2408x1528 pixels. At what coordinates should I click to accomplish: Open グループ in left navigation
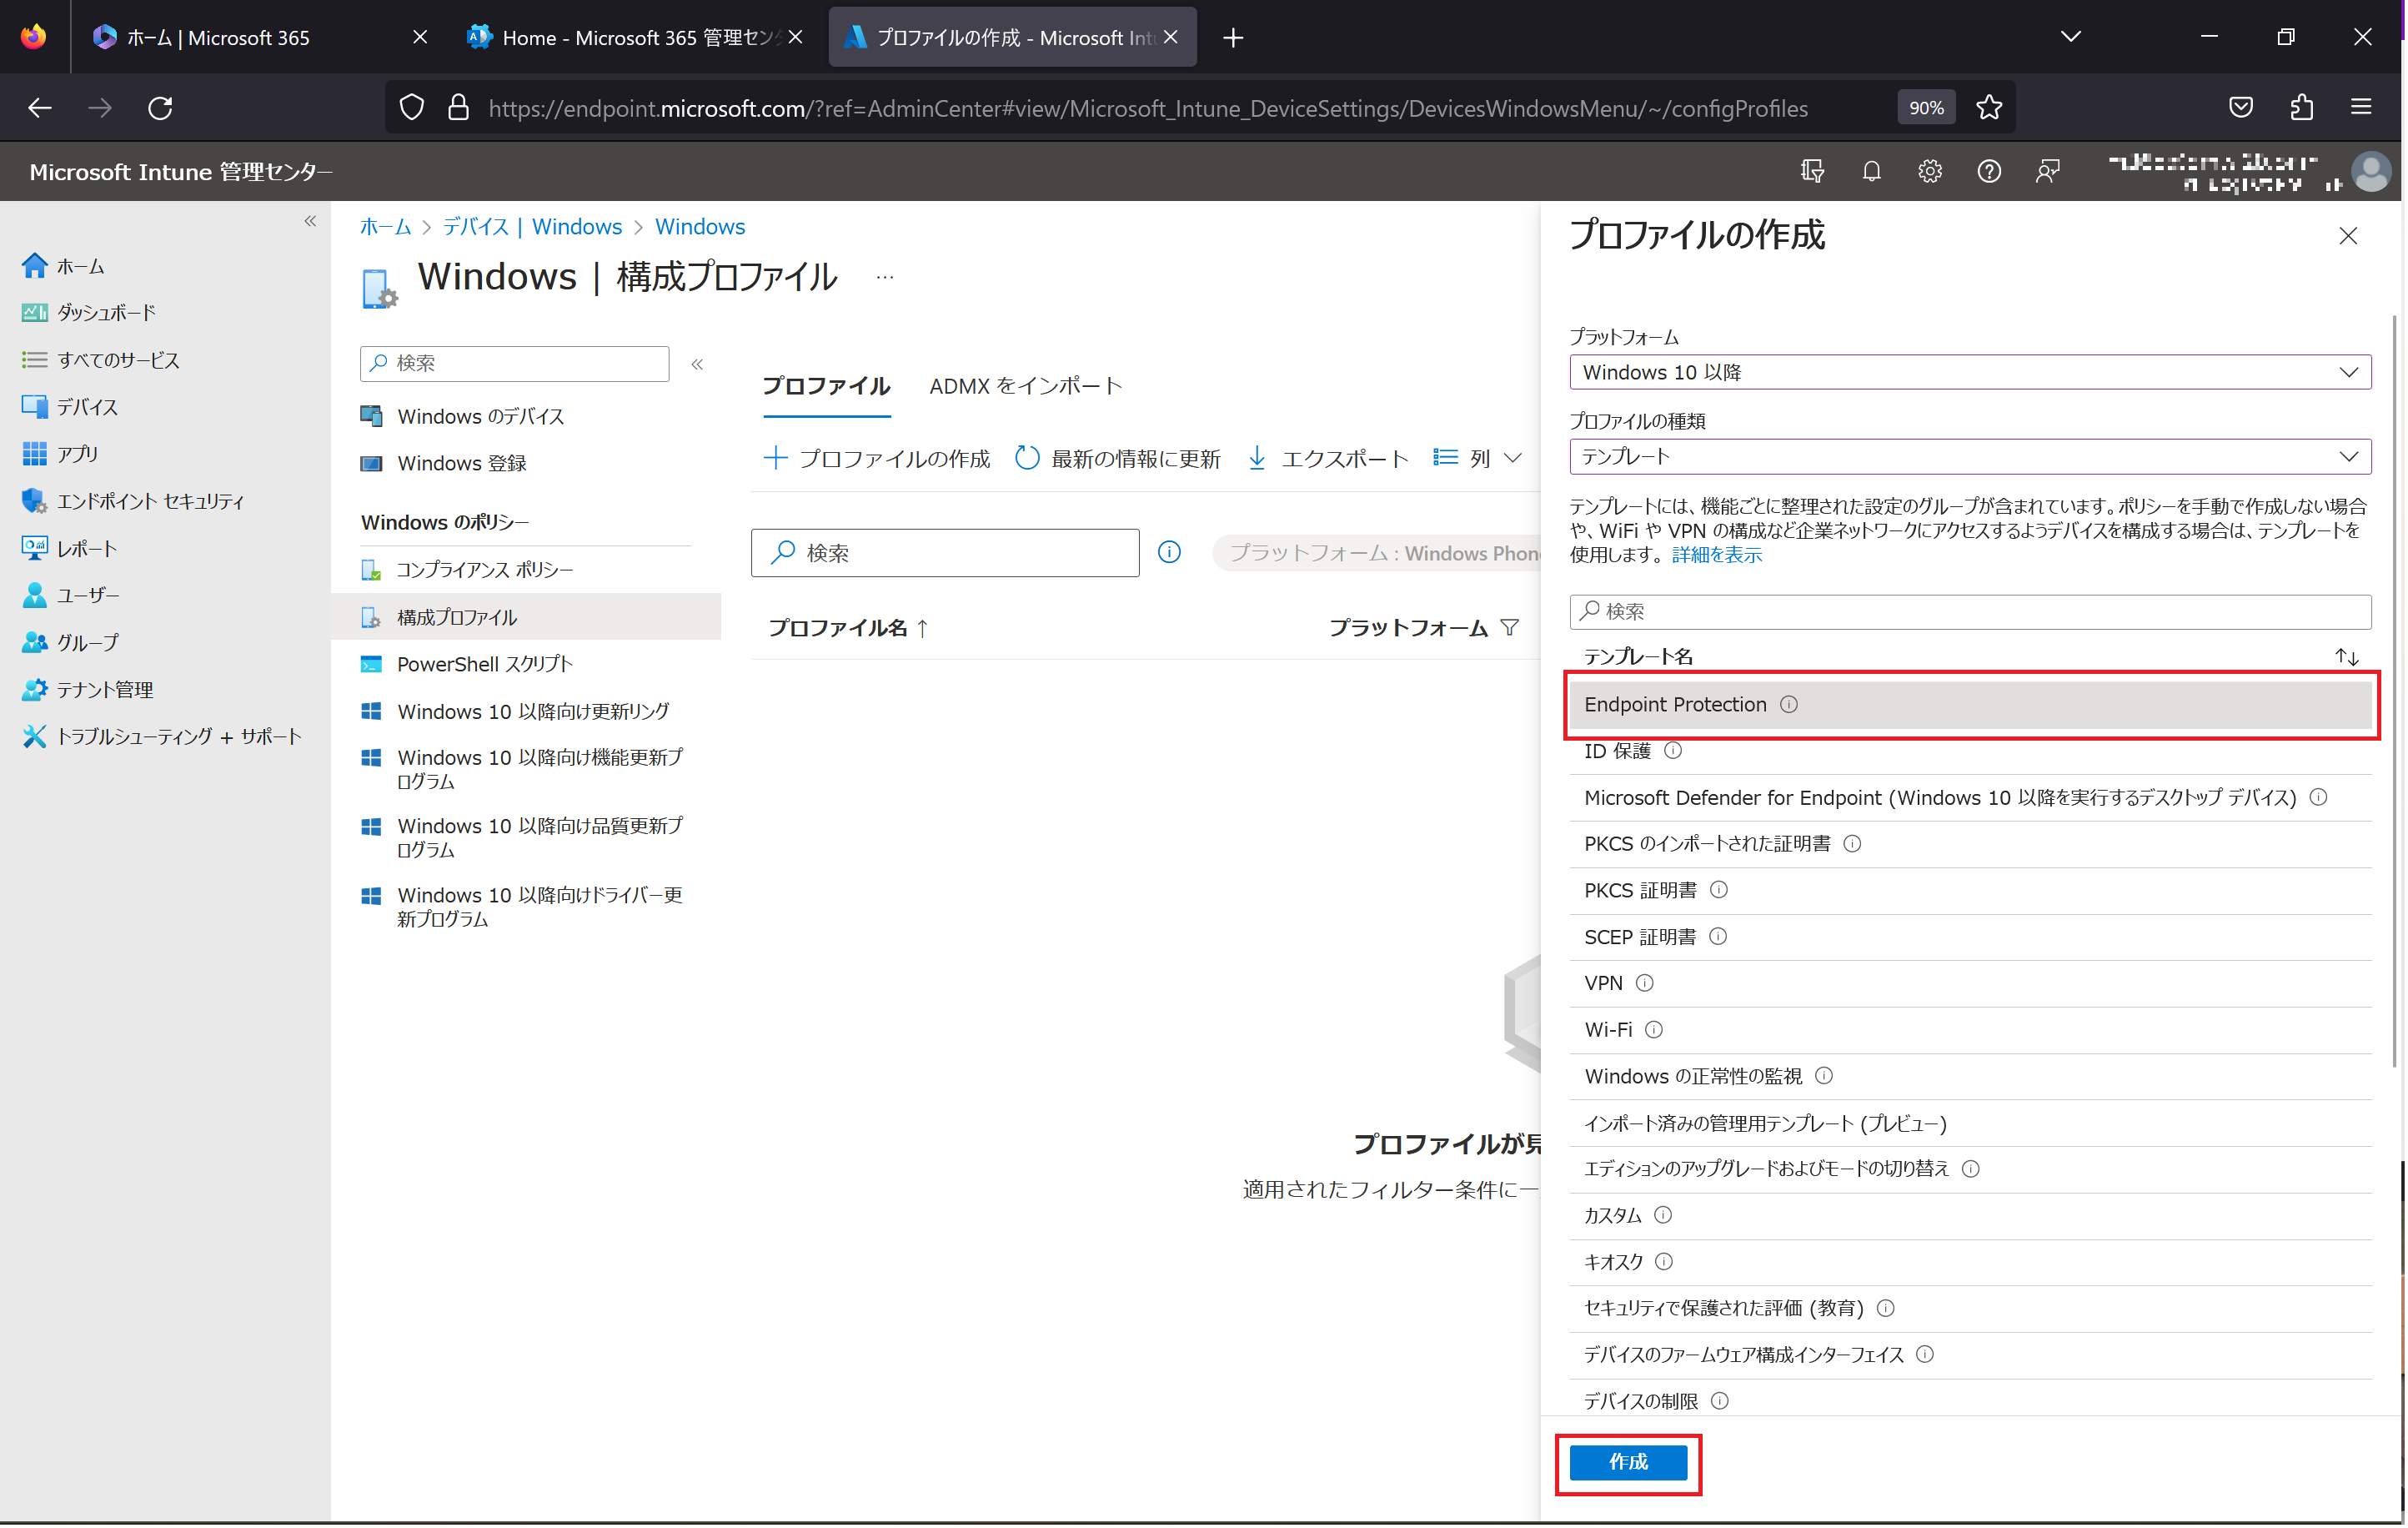pyautogui.click(x=69, y=642)
